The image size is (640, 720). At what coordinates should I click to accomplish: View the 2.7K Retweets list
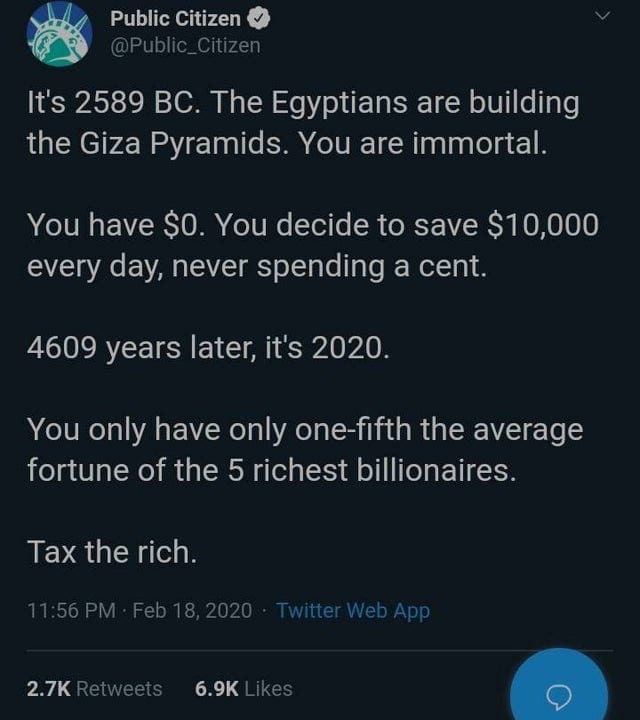tap(94, 688)
